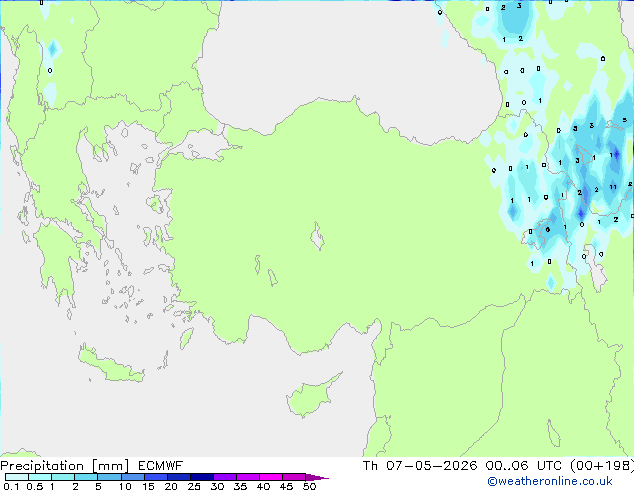Select the 25–30 mm dark navy swatch
The width and height of the screenshot is (634, 490).
[201, 477]
